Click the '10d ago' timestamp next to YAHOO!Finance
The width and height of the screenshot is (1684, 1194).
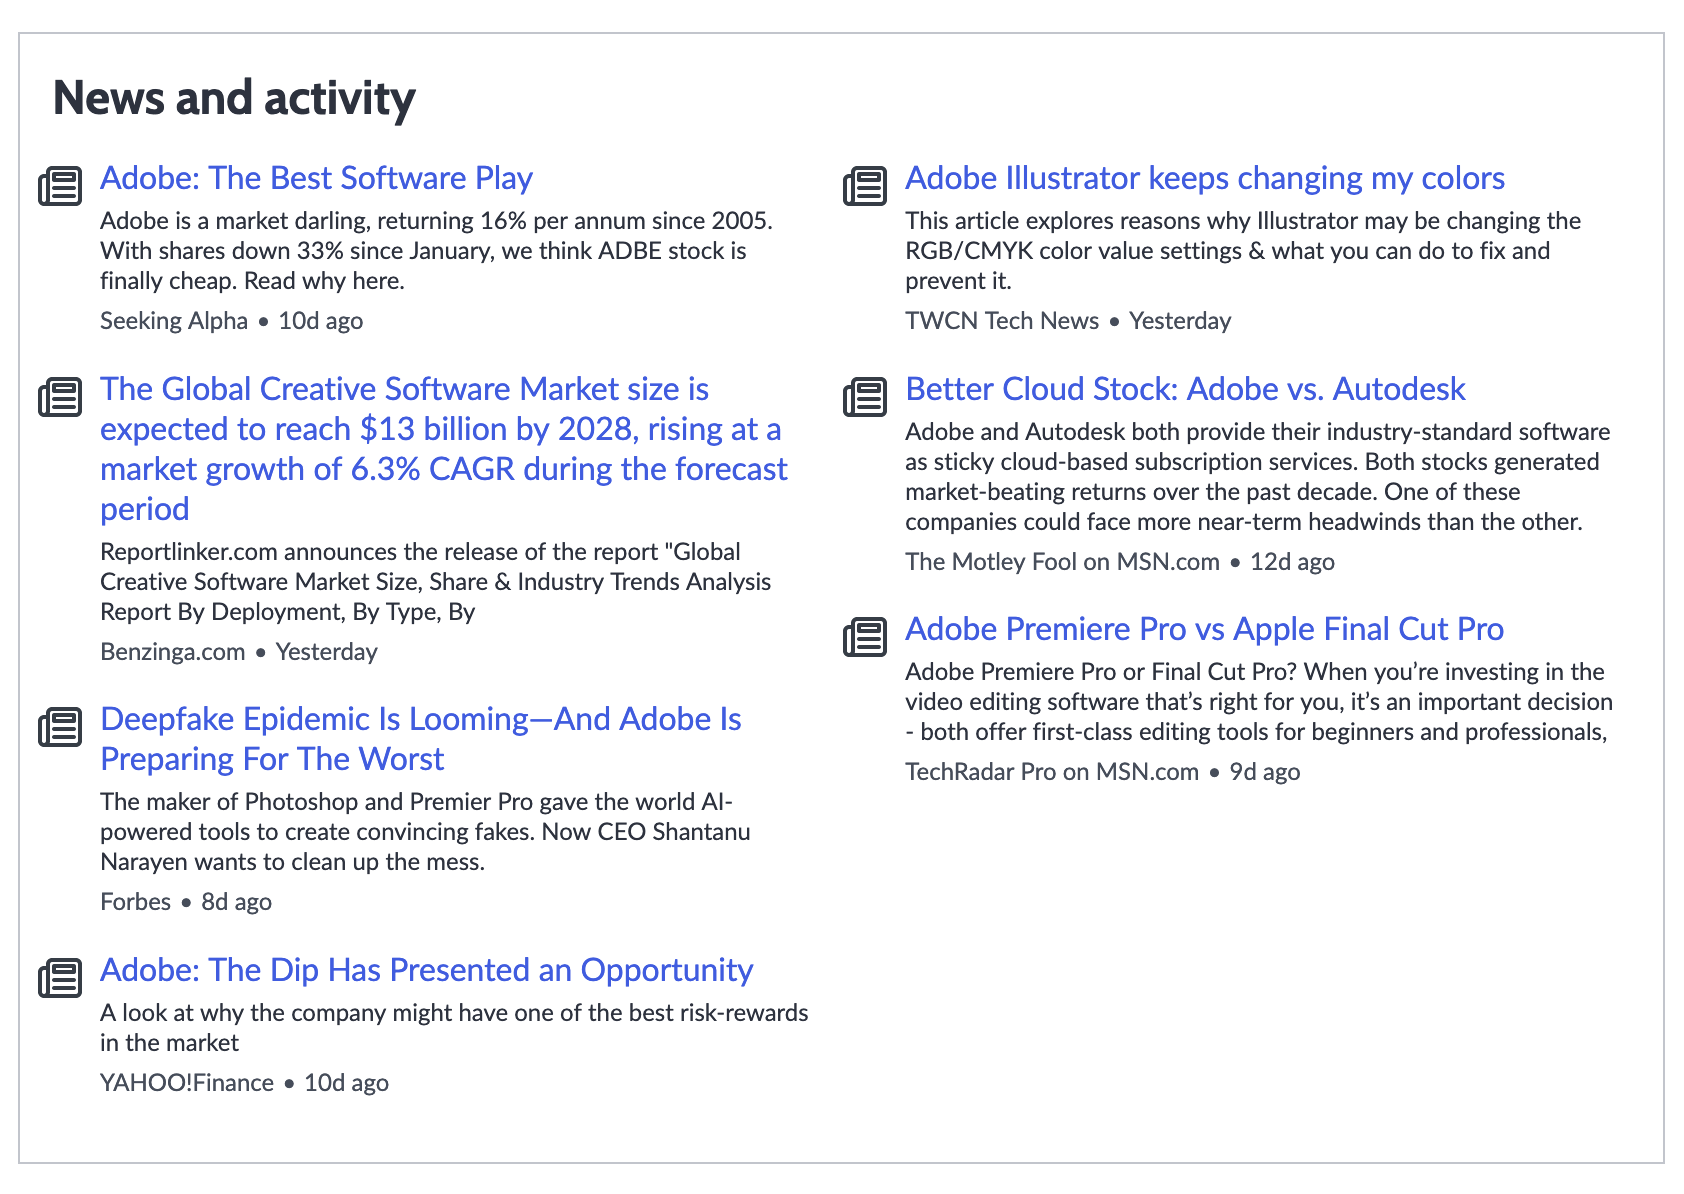click(x=346, y=1083)
